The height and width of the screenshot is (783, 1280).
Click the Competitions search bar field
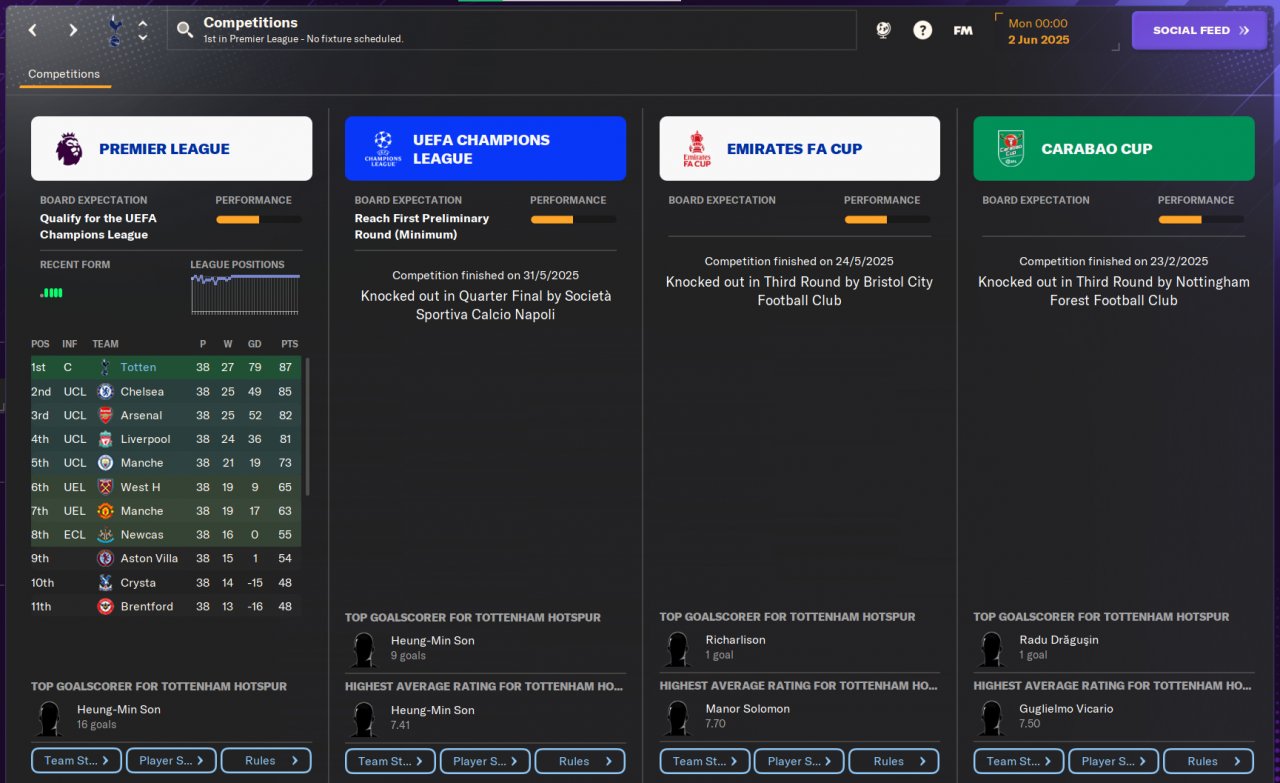[512, 30]
